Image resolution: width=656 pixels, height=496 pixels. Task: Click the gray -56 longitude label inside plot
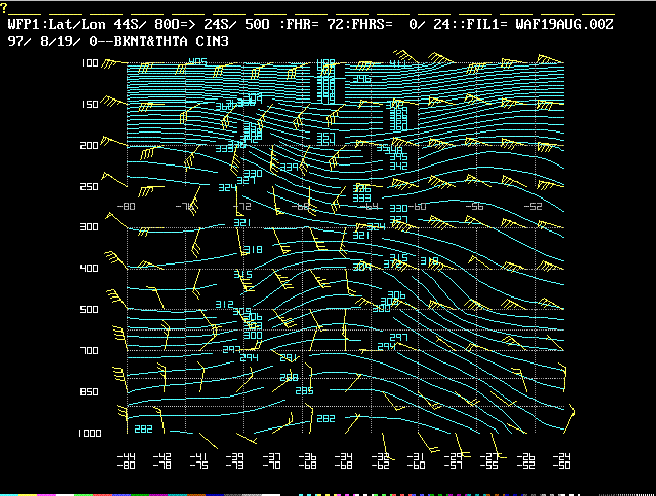[474, 207]
